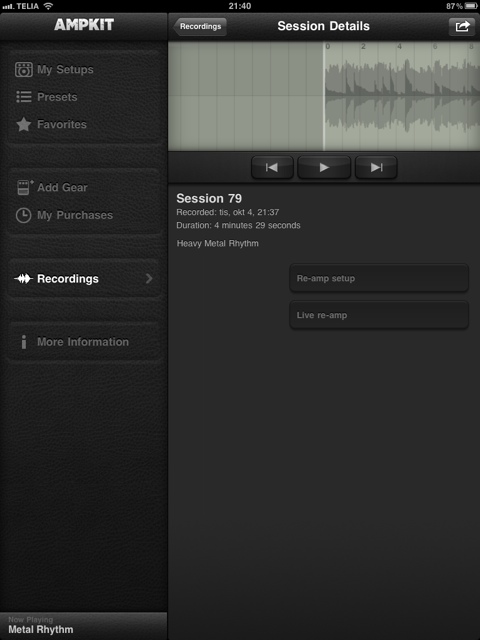Click the Re-amp setup button
This screenshot has width=480, height=640.
coord(379,278)
